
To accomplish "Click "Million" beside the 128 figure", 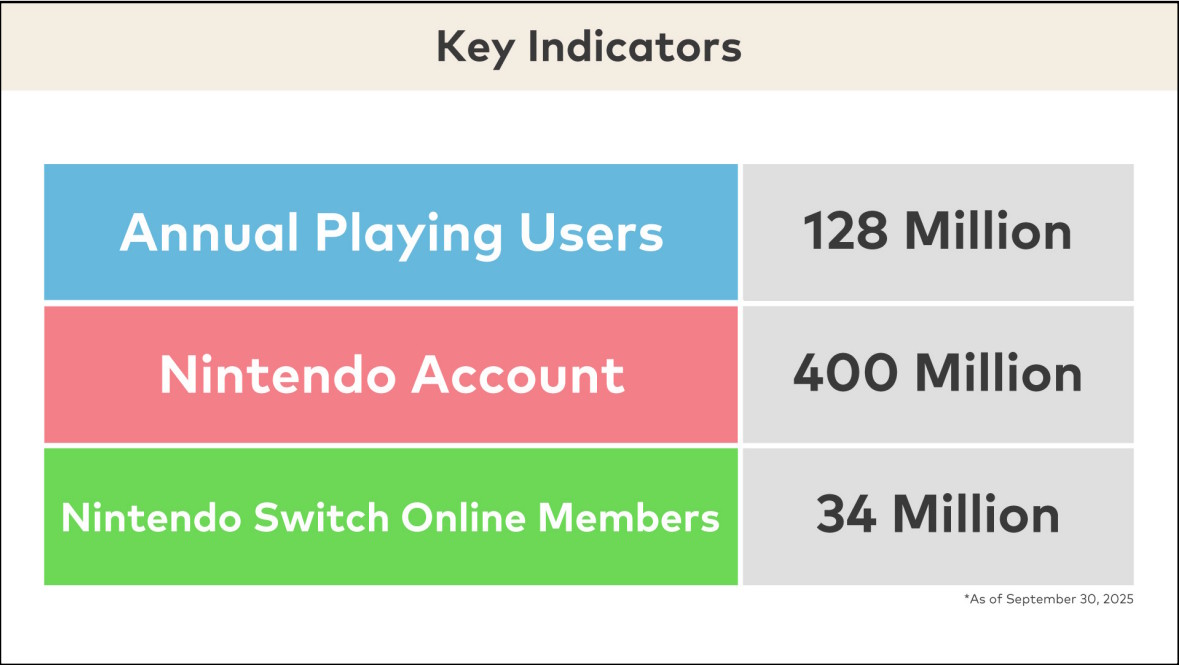I will tap(988, 232).
